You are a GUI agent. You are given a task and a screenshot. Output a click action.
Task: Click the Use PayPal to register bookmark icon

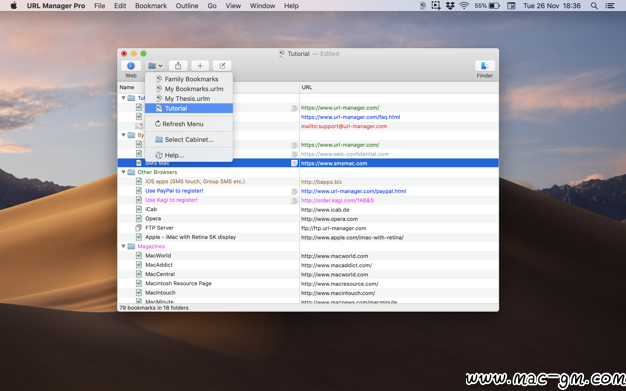click(139, 191)
